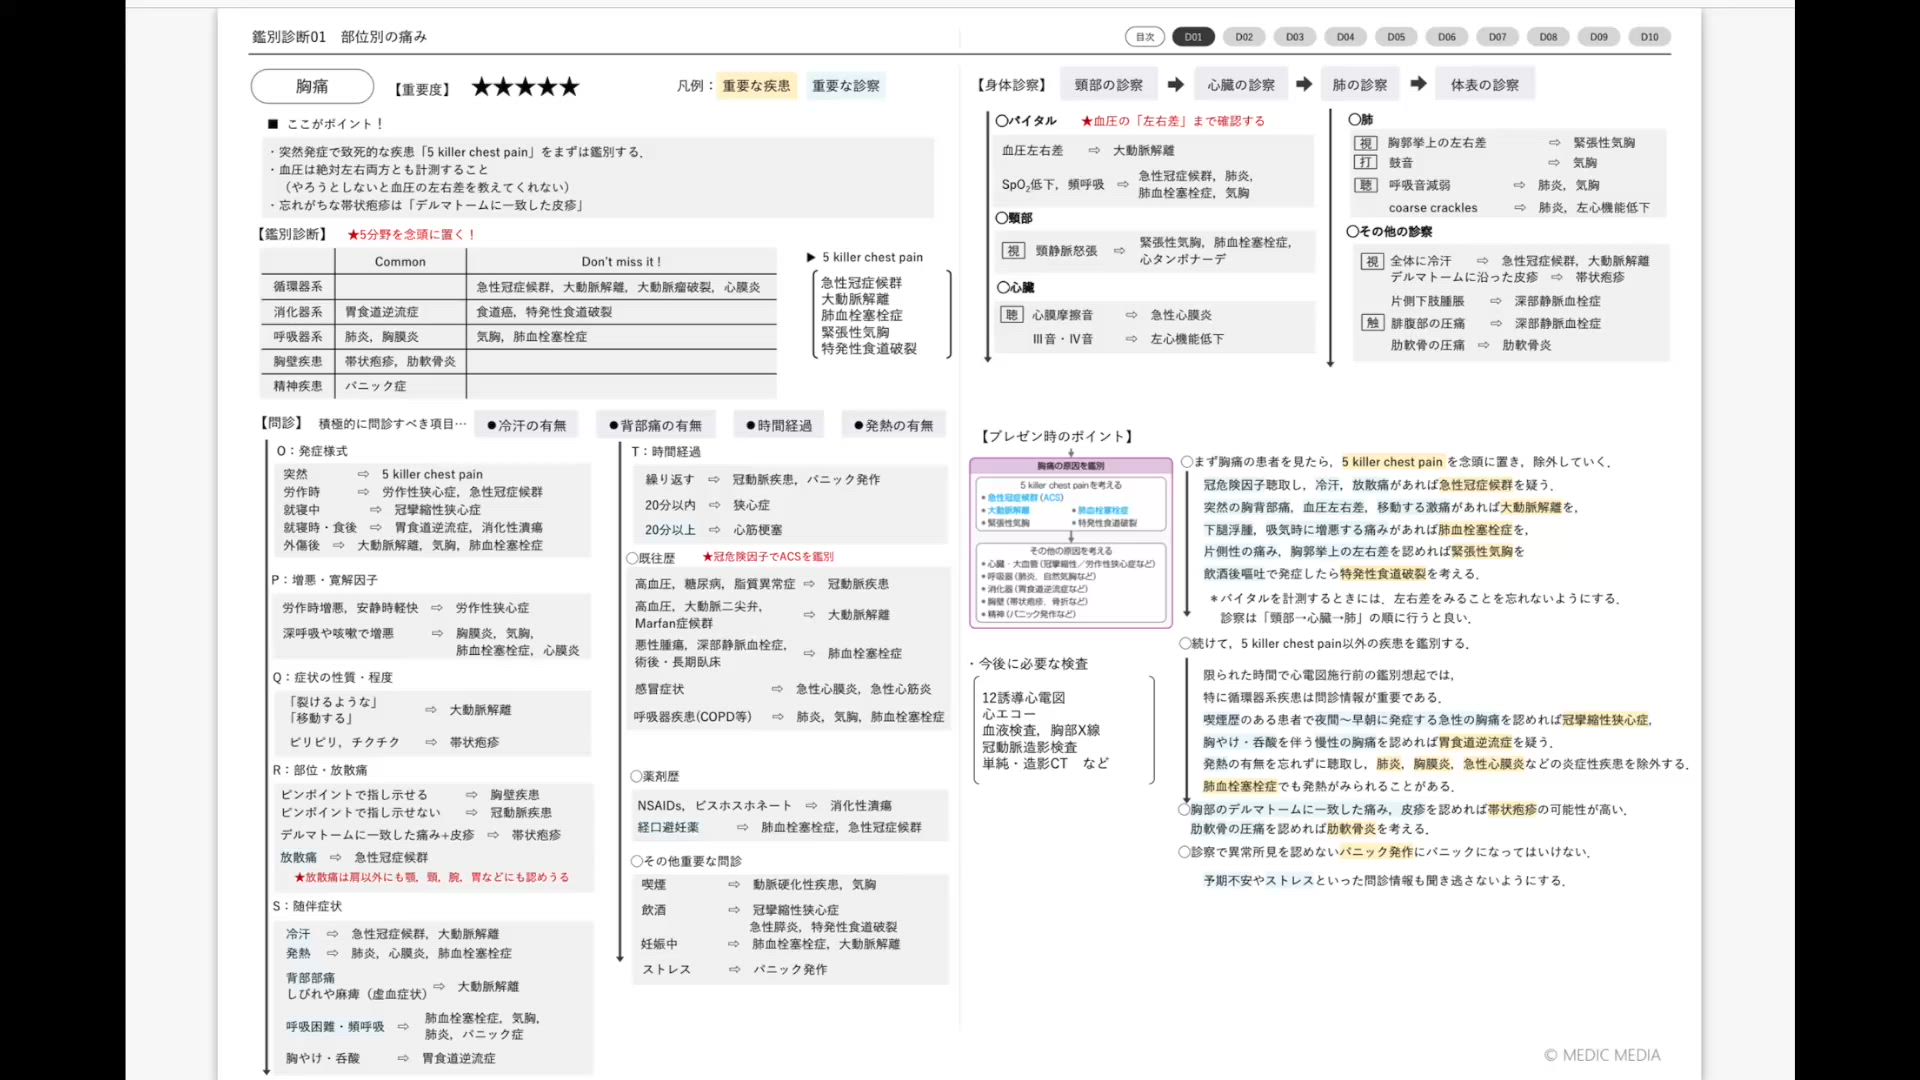Click the yellow 重要な疾患 legend swatch

(756, 86)
